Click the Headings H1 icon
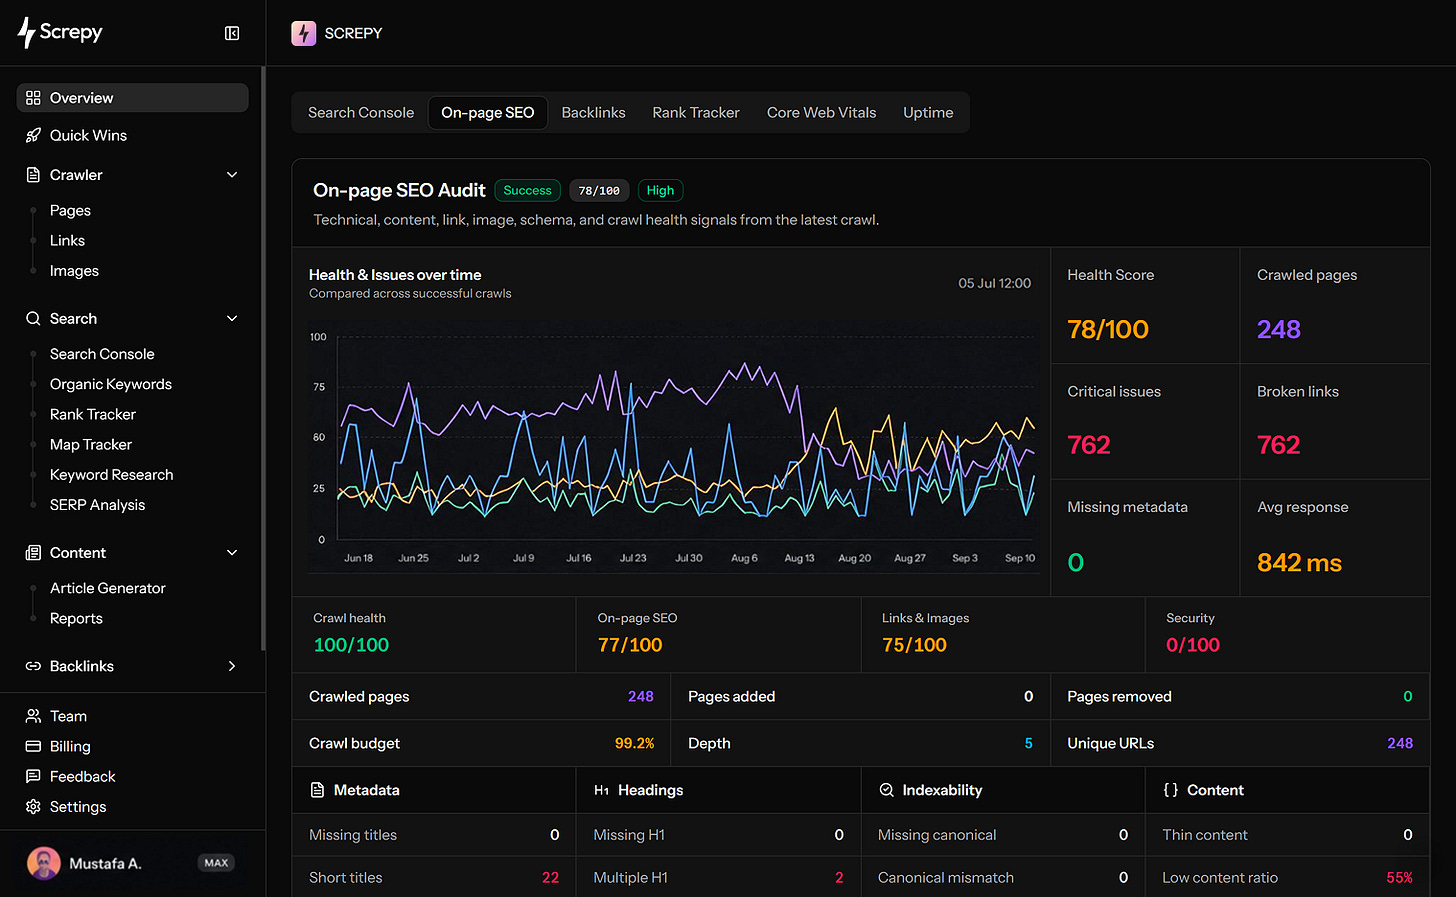This screenshot has width=1456, height=897. (602, 790)
